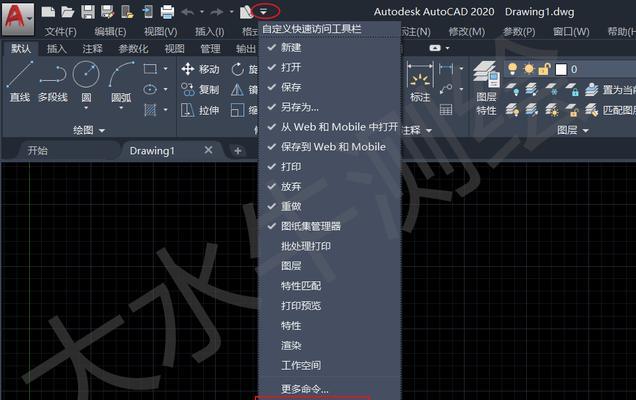Screen dimensions: 636x400
Task: Select the Circle (圆) tool
Action: pyautogui.click(x=86, y=81)
